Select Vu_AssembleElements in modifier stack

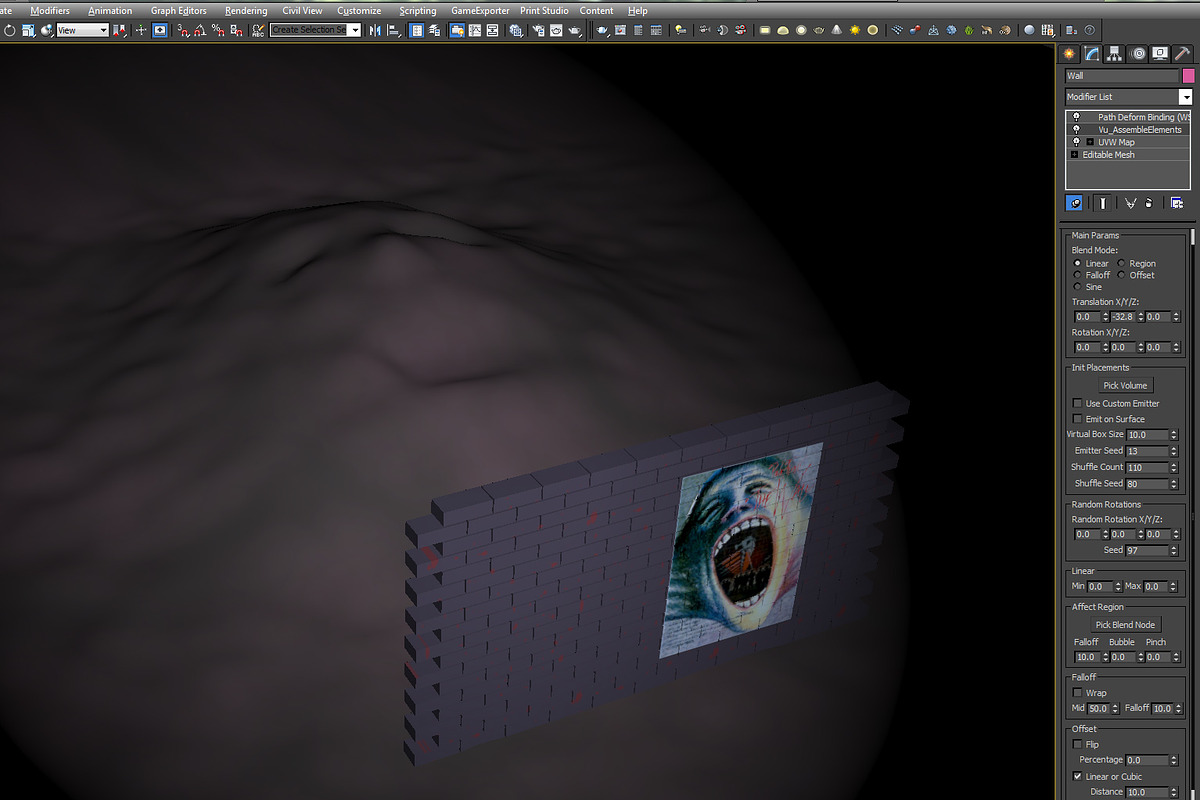[1139, 130]
